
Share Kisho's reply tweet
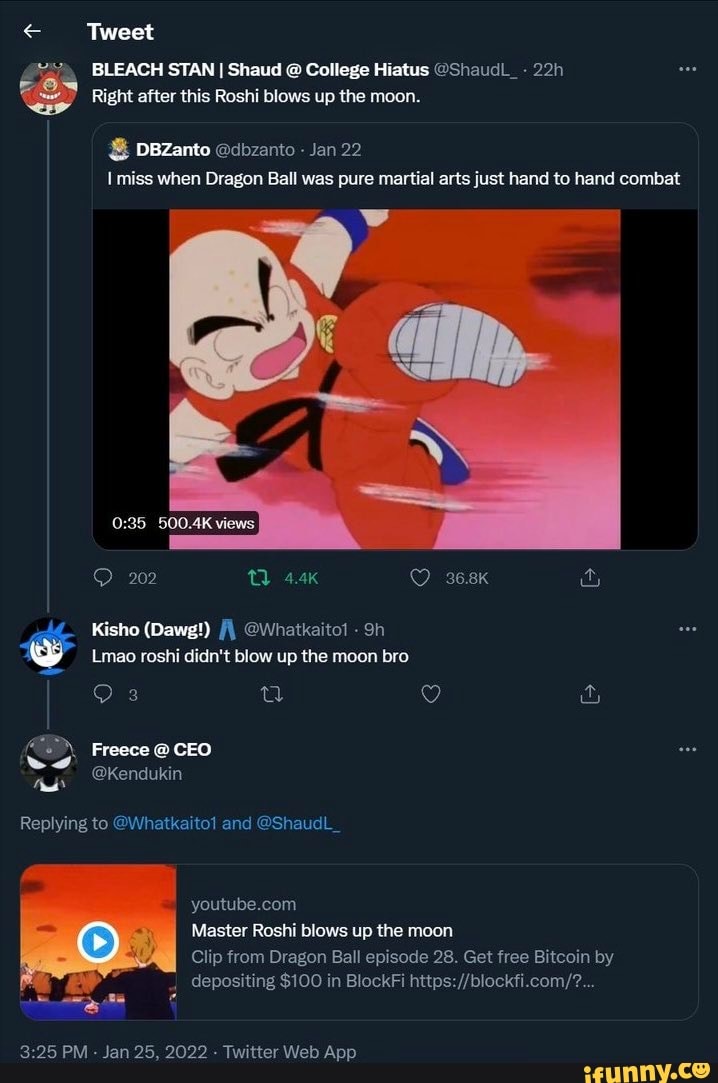pyautogui.click(x=589, y=694)
